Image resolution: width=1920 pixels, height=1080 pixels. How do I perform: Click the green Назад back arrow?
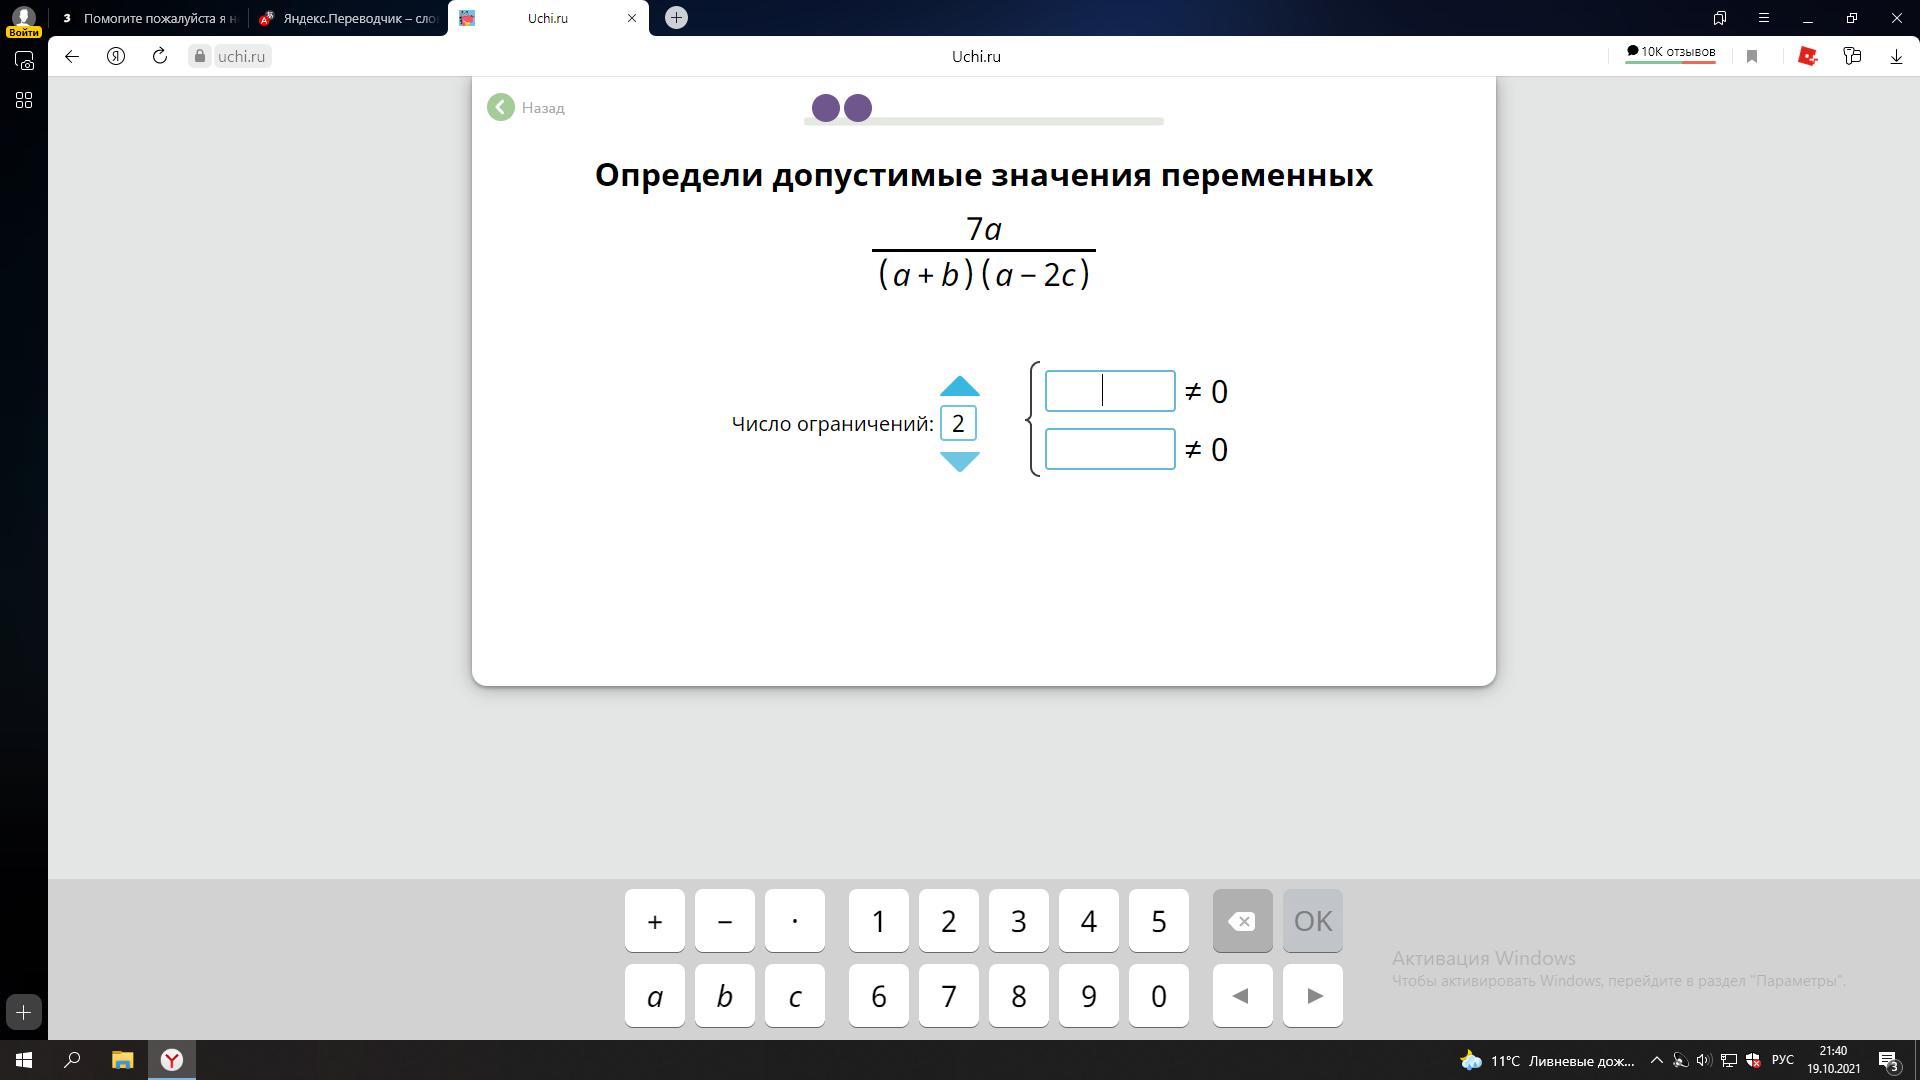click(501, 108)
